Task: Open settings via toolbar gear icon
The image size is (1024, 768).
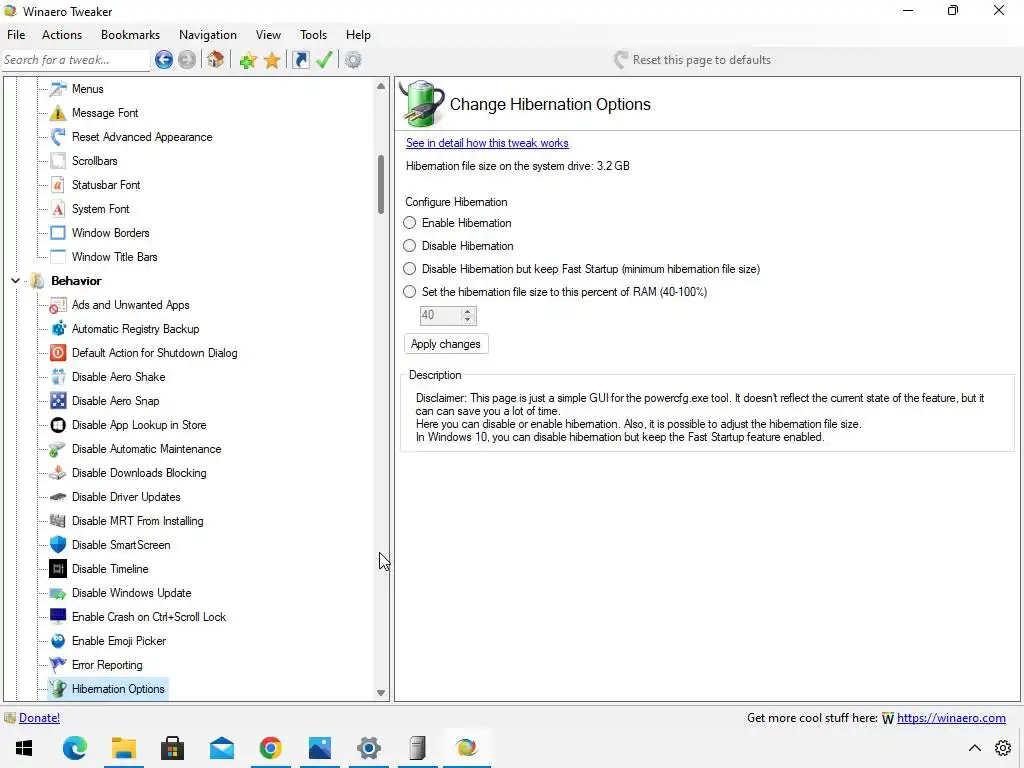Action: click(353, 60)
